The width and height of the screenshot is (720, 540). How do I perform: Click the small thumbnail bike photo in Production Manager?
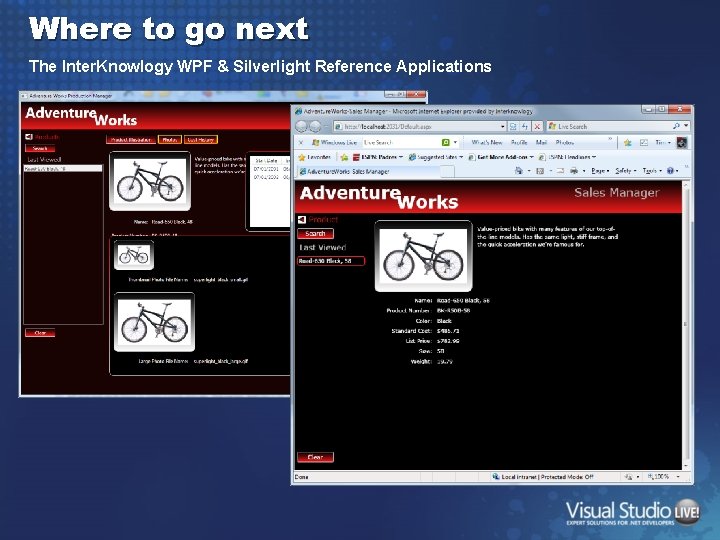134,255
